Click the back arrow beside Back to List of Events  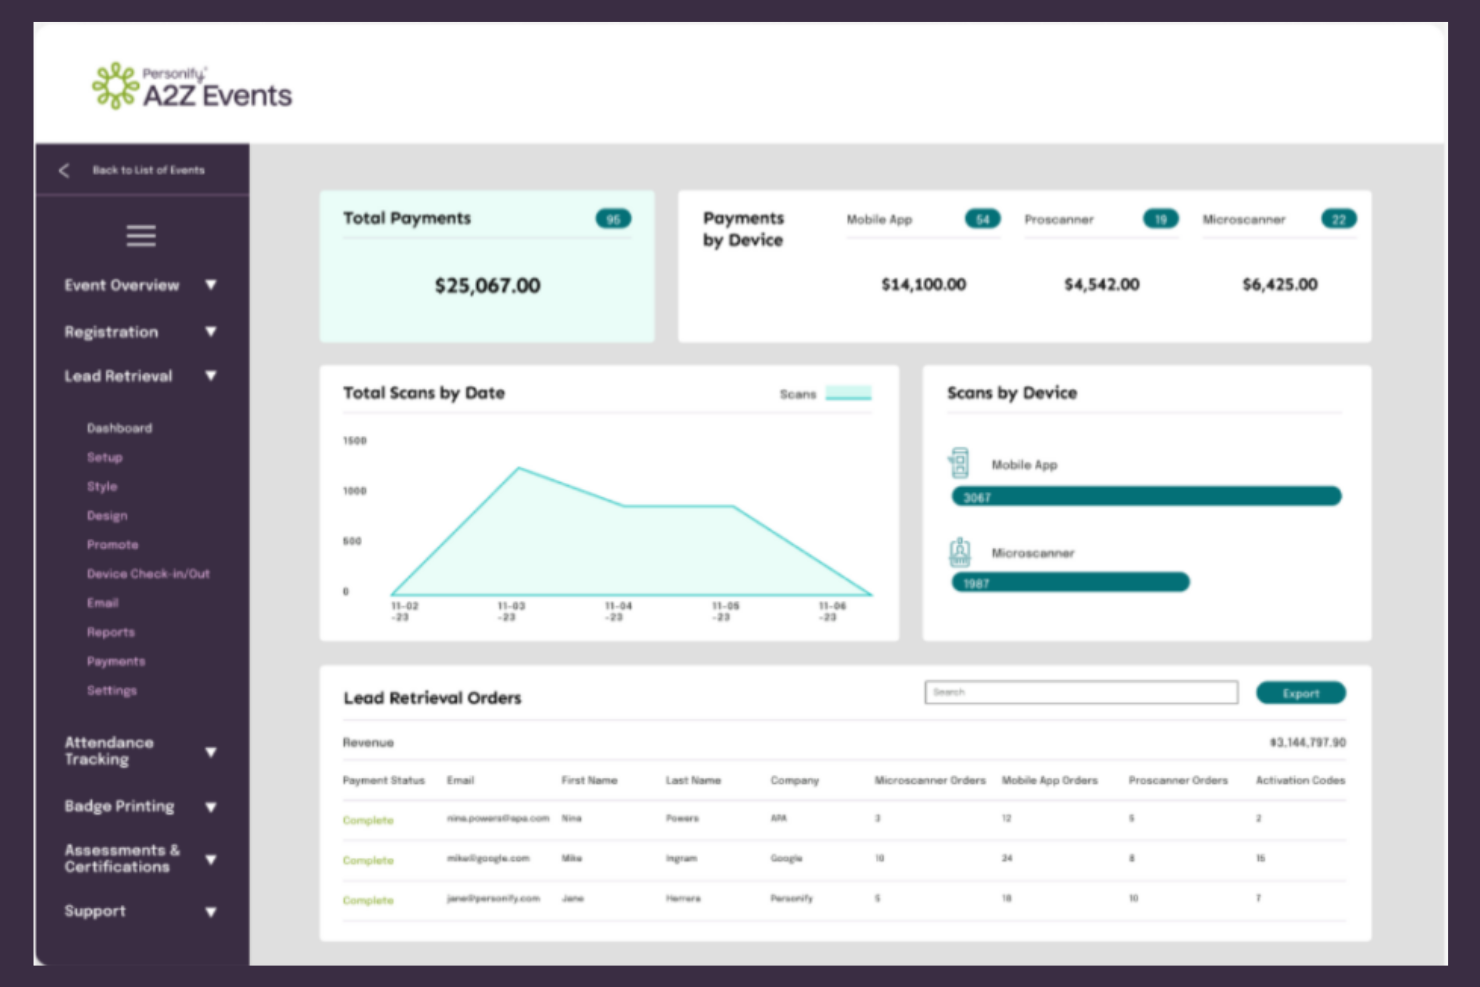coord(64,170)
